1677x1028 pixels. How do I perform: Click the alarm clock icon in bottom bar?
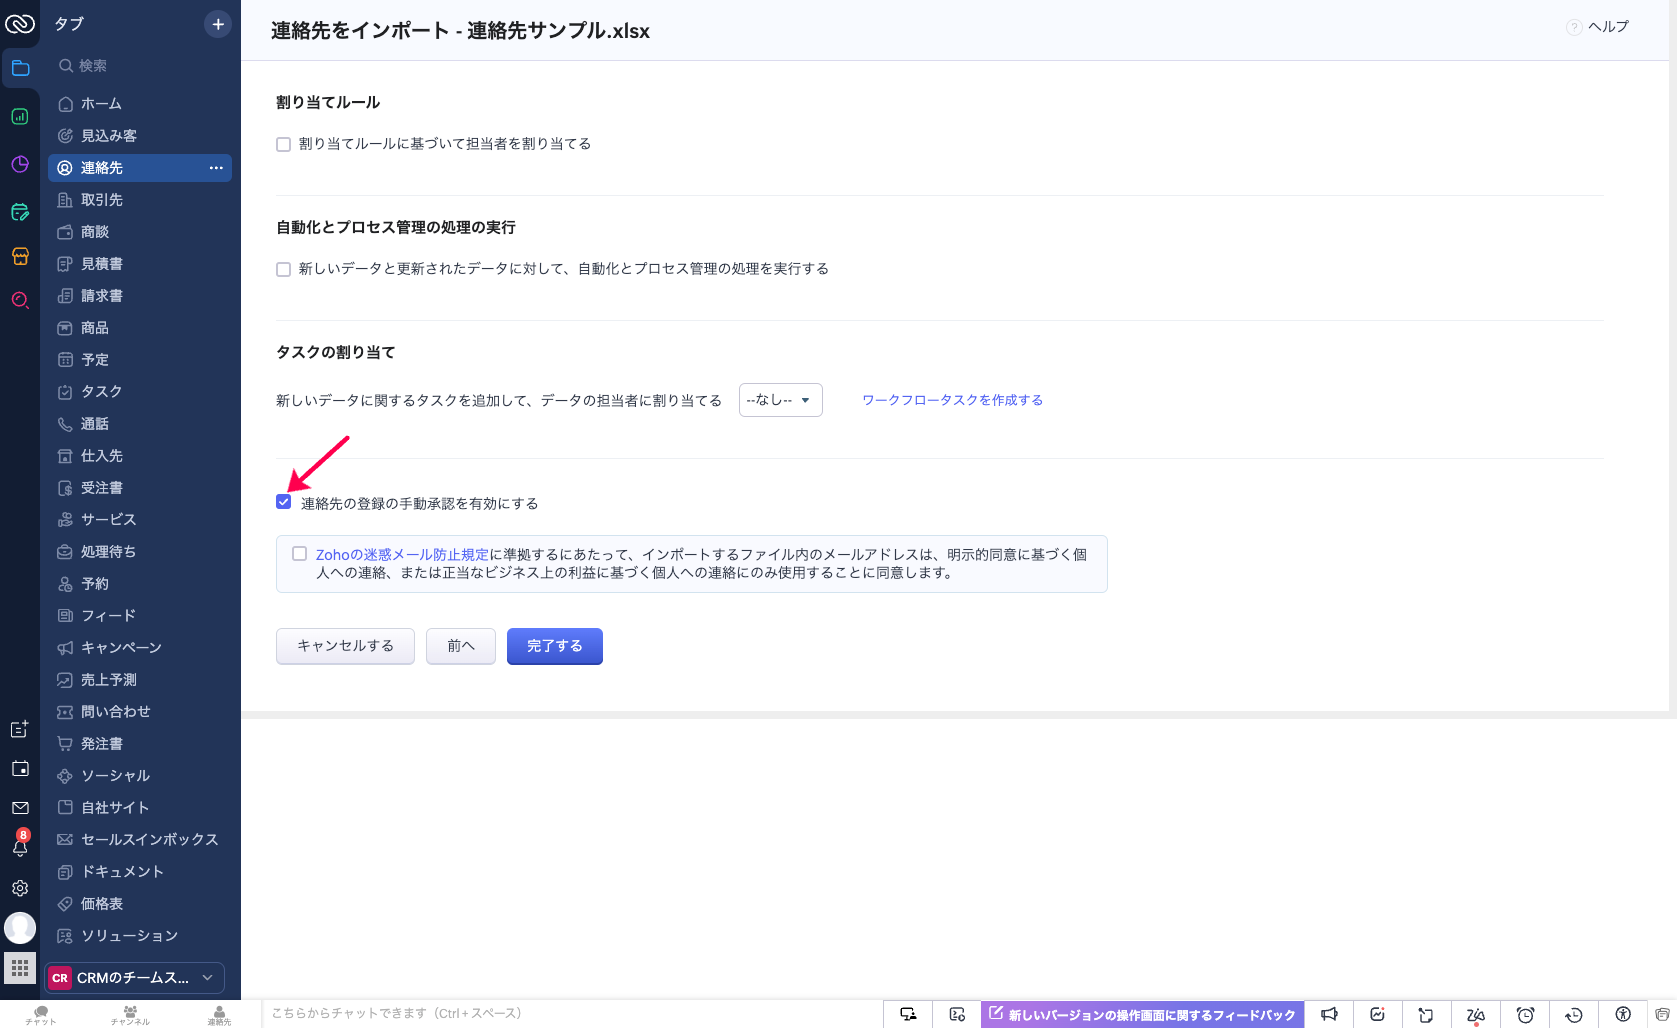(x=1525, y=1015)
